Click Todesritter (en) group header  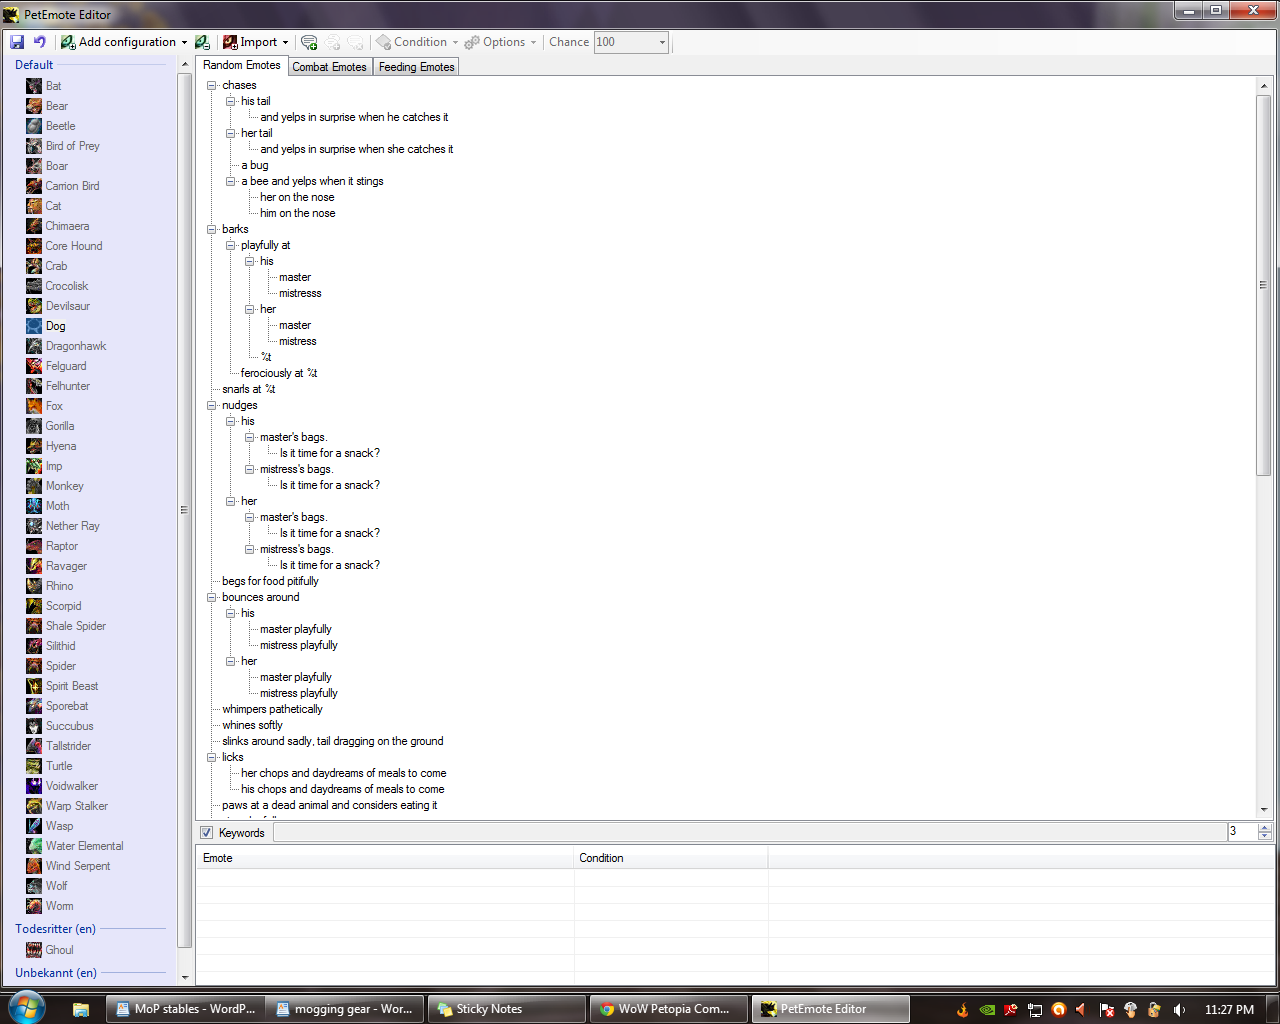click(x=55, y=929)
